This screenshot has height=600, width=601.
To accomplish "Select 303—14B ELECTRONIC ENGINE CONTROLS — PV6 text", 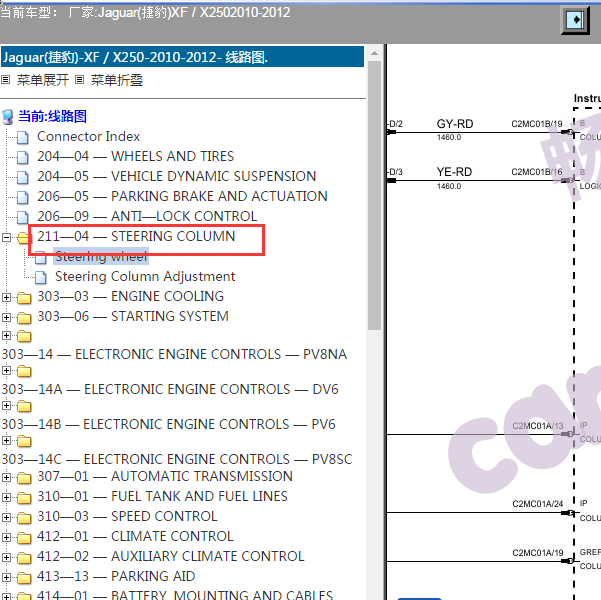I will (169, 424).
